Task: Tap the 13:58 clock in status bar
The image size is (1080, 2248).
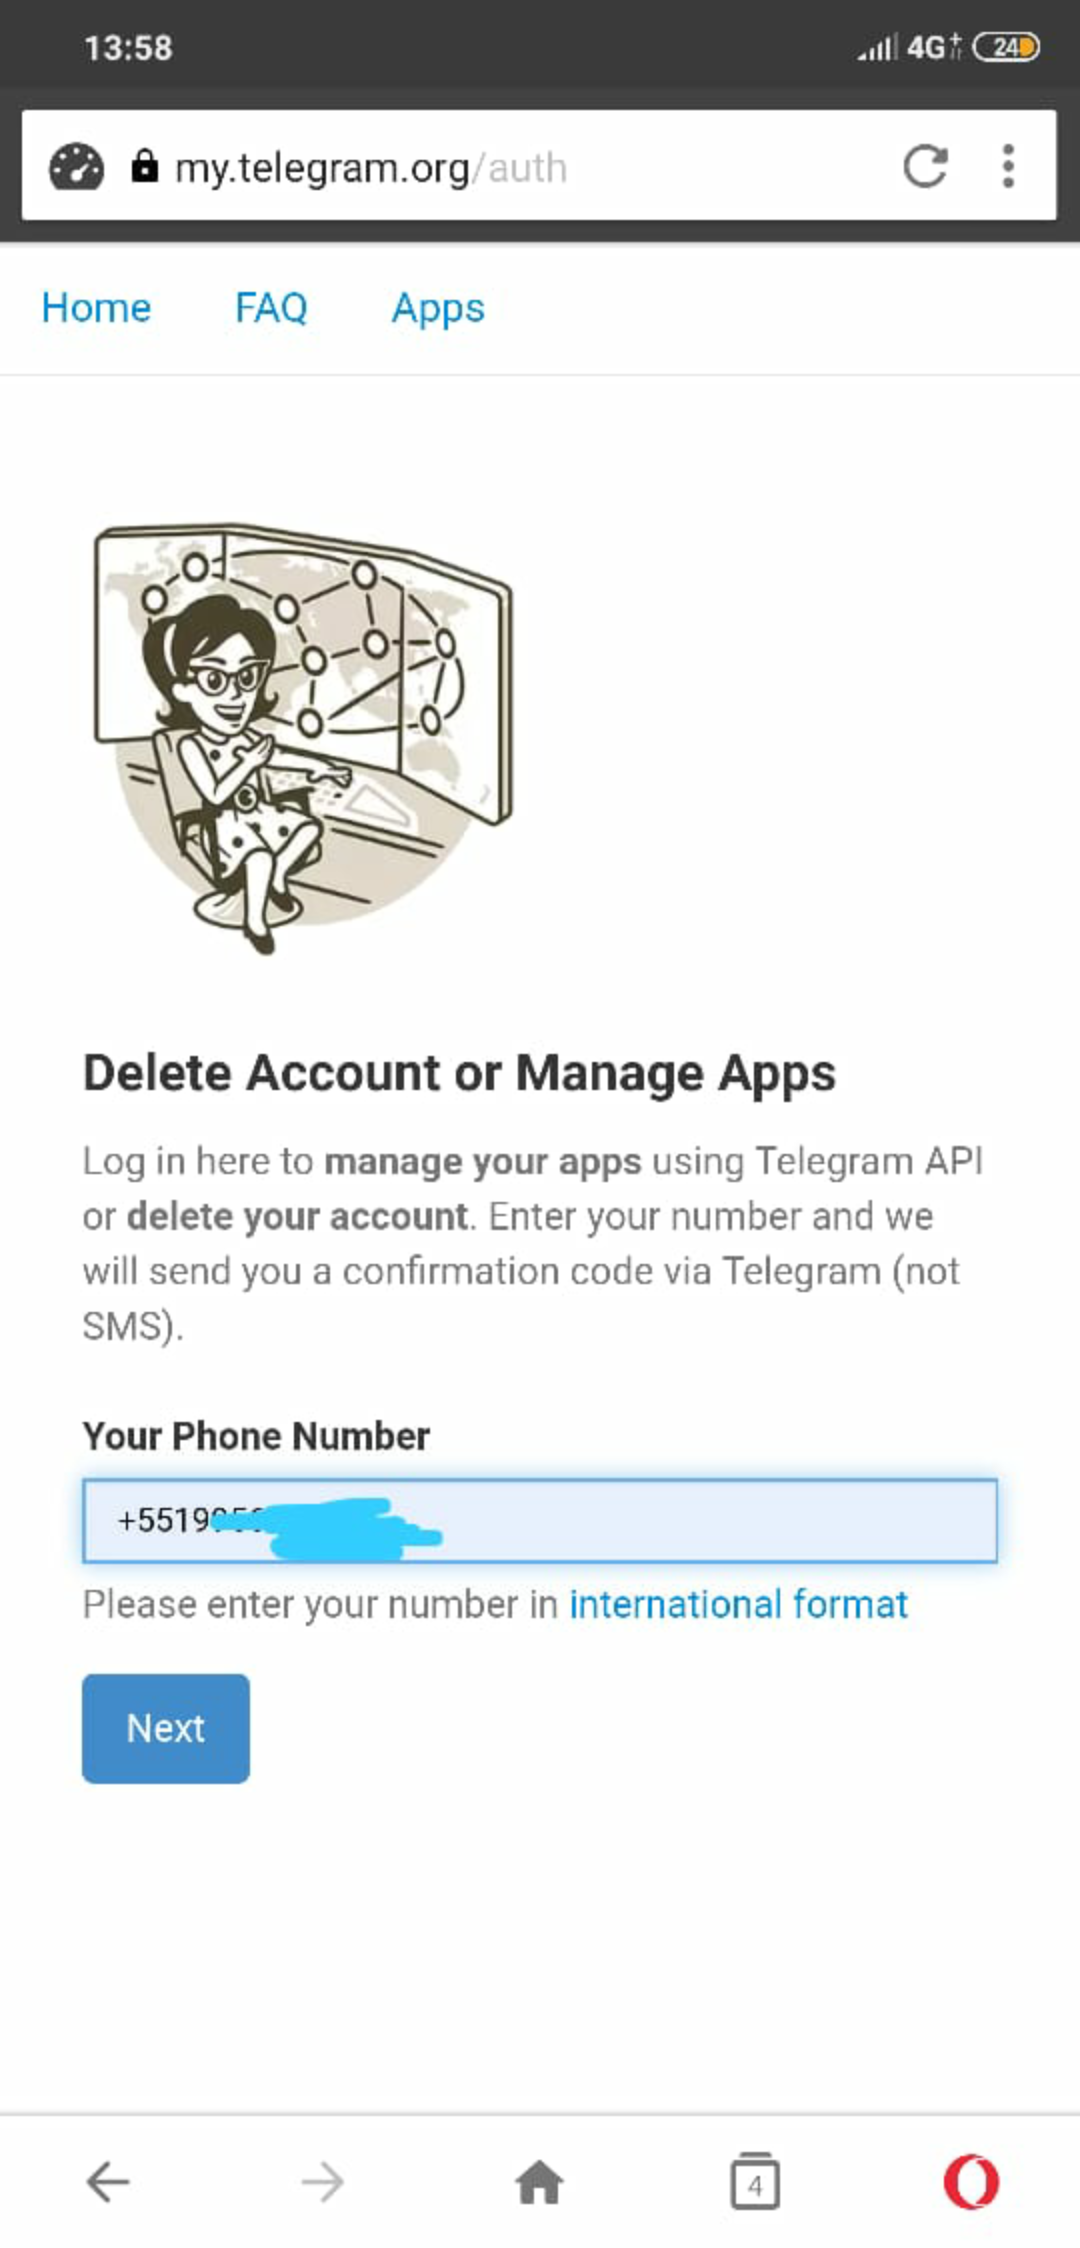Action: pyautogui.click(x=128, y=47)
